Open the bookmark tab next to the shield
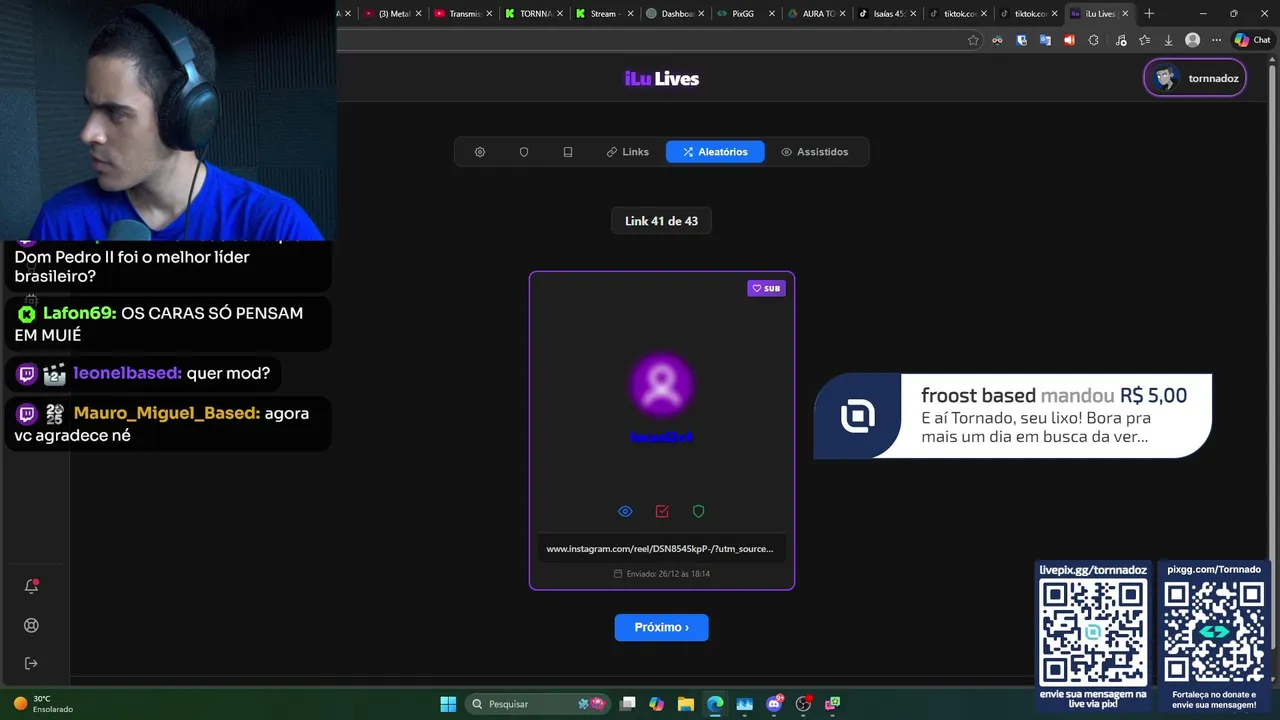 [x=568, y=152]
